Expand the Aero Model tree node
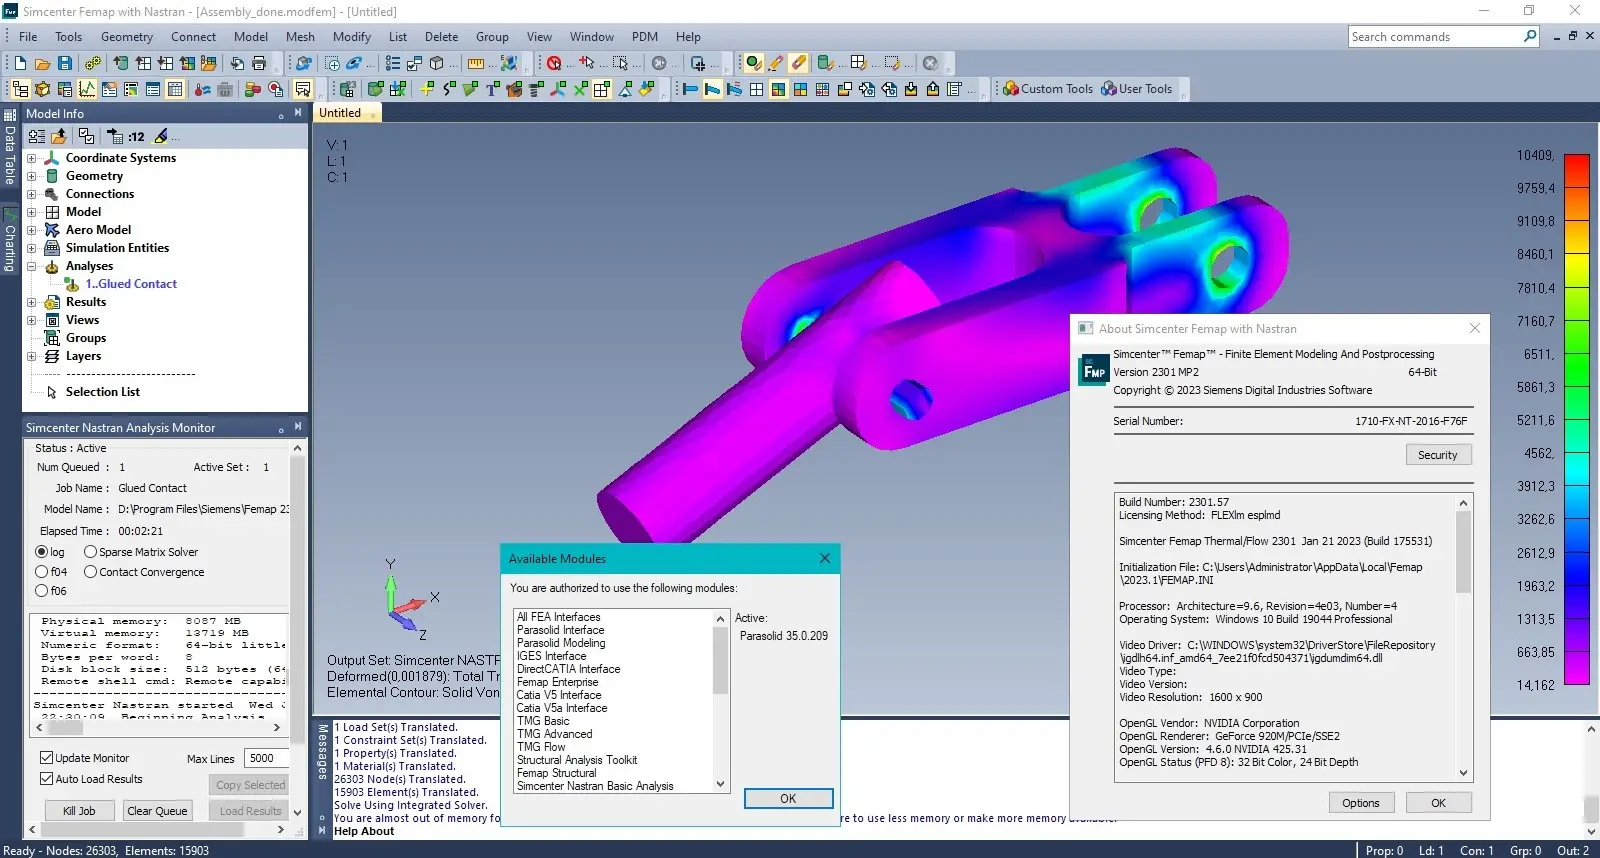1600x858 pixels. tap(31, 230)
